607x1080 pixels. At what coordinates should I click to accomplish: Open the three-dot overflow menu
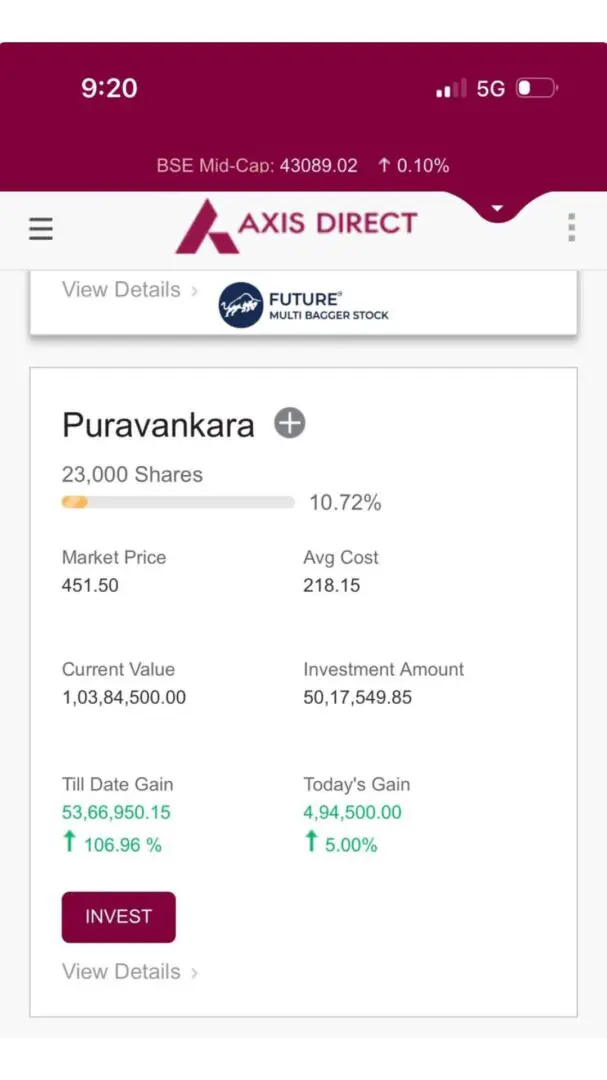click(571, 227)
